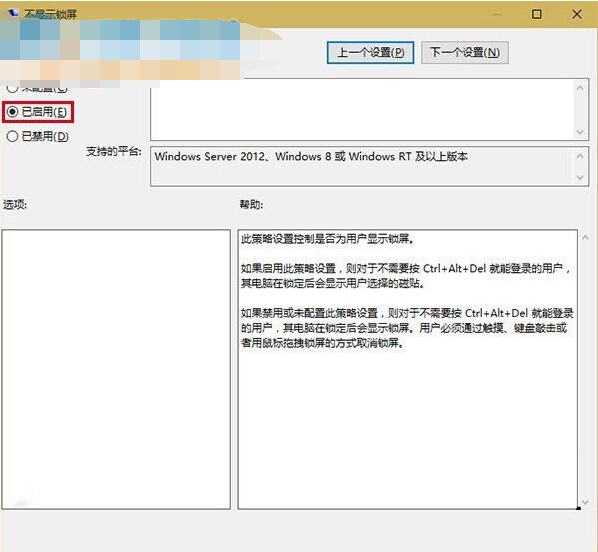Click up arrow of comment box scrollbar
Image resolution: width=598 pixels, height=552 pixels.
[580, 88]
